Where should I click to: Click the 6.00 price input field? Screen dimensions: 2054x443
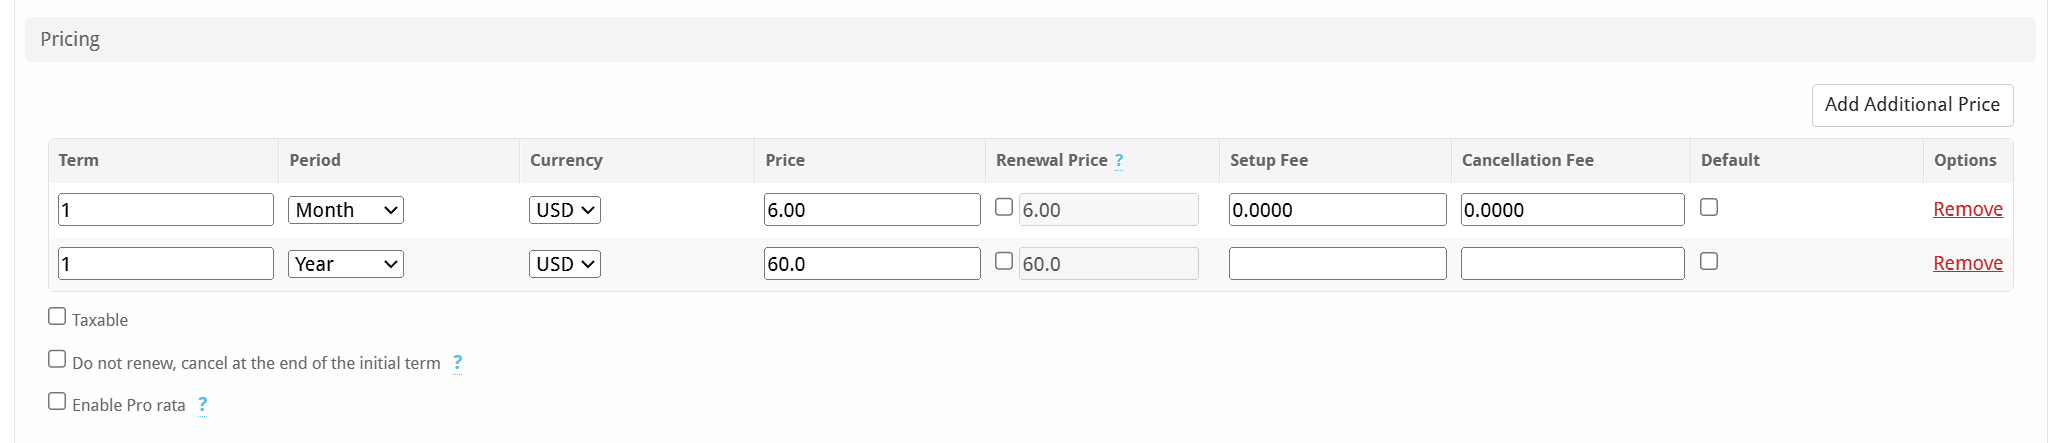coord(872,210)
